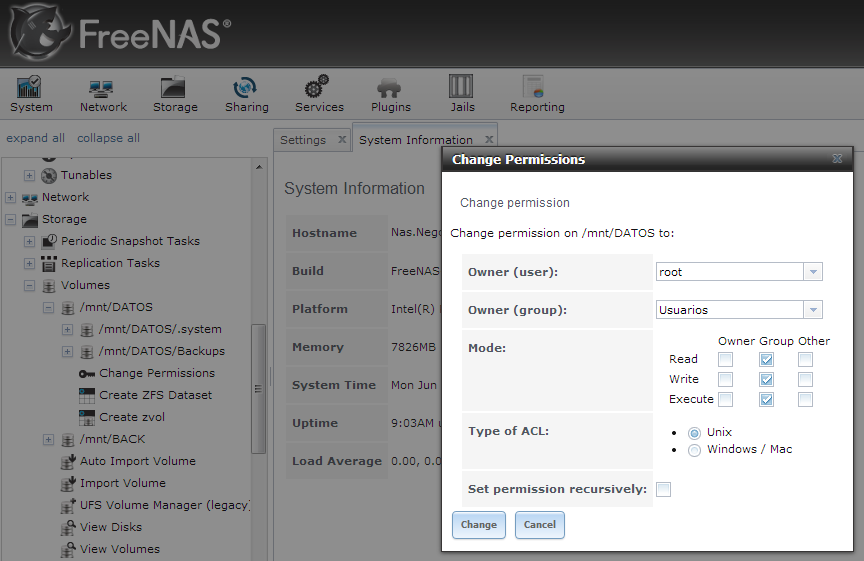This screenshot has height=561, width=864.
Task: Click the Import Volume icon
Action: click(x=68, y=484)
